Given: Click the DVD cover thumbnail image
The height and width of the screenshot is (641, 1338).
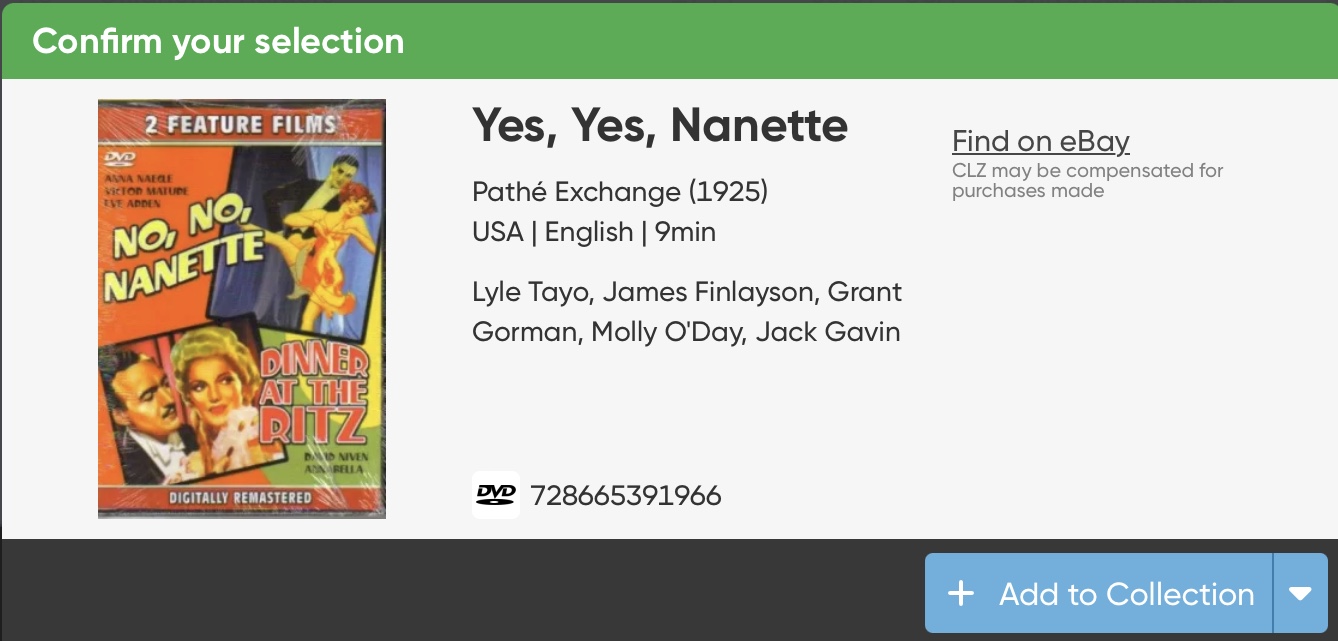Looking at the screenshot, I should coord(242,309).
